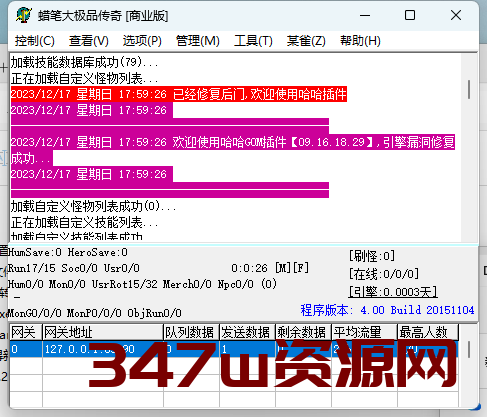Minimize the 蜡笔大极品传奇 window
The height and width of the screenshot is (417, 487).
[365, 15]
